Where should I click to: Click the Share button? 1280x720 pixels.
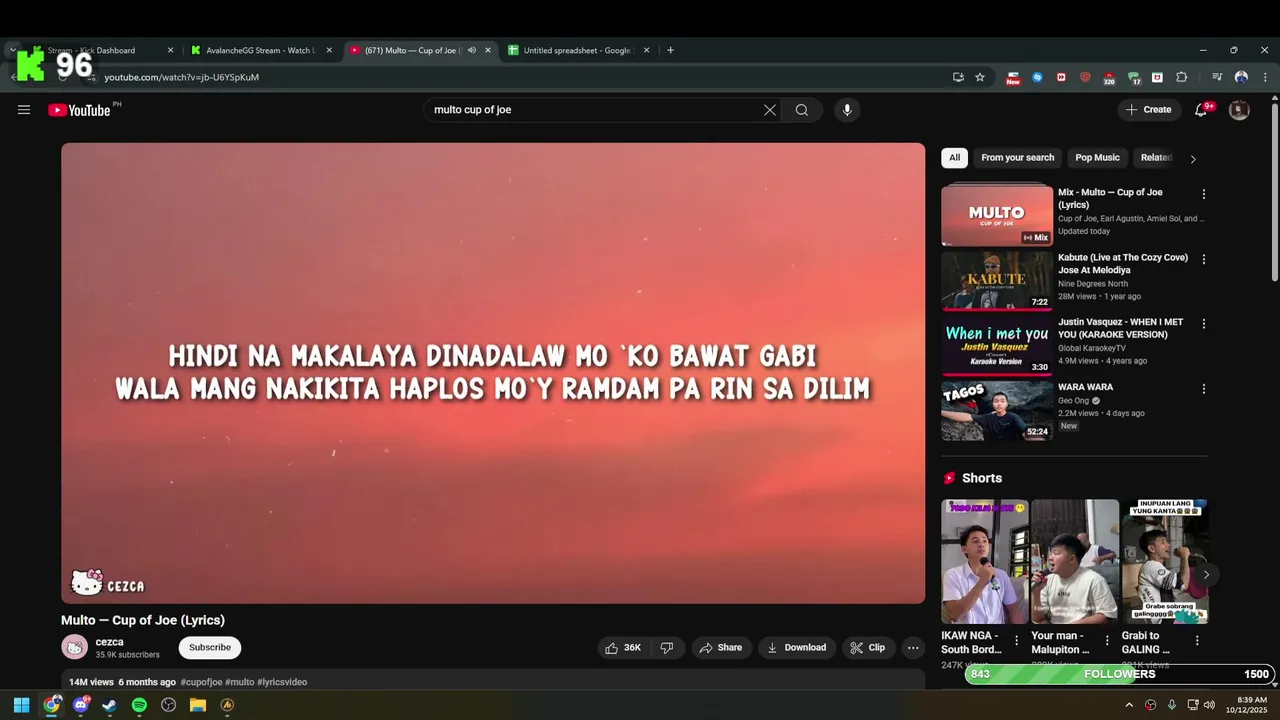point(721,648)
